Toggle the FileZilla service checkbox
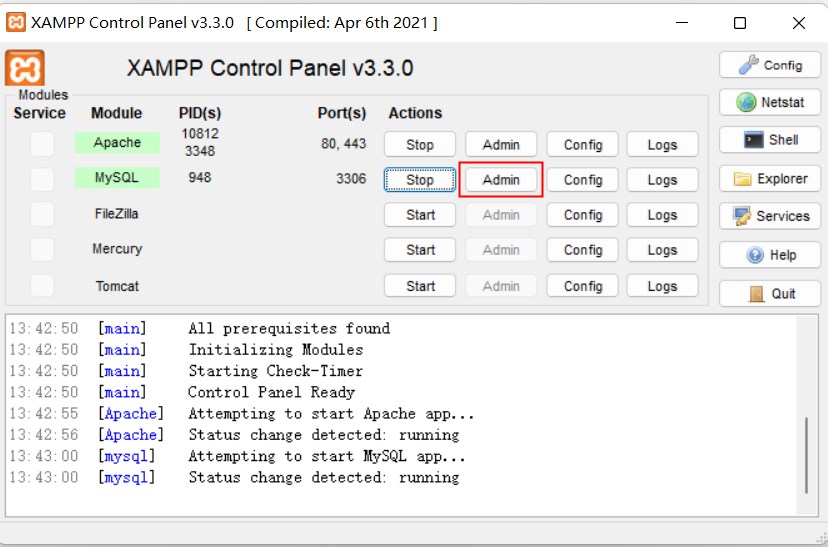The height and width of the screenshot is (547, 828). [42, 214]
